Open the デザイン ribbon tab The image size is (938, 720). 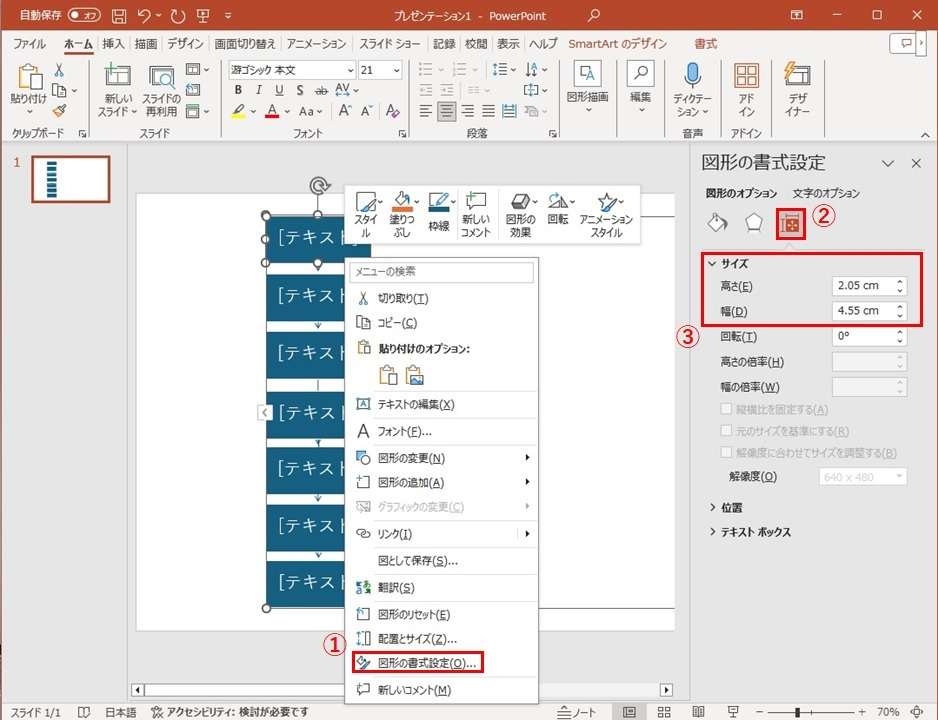click(x=184, y=44)
